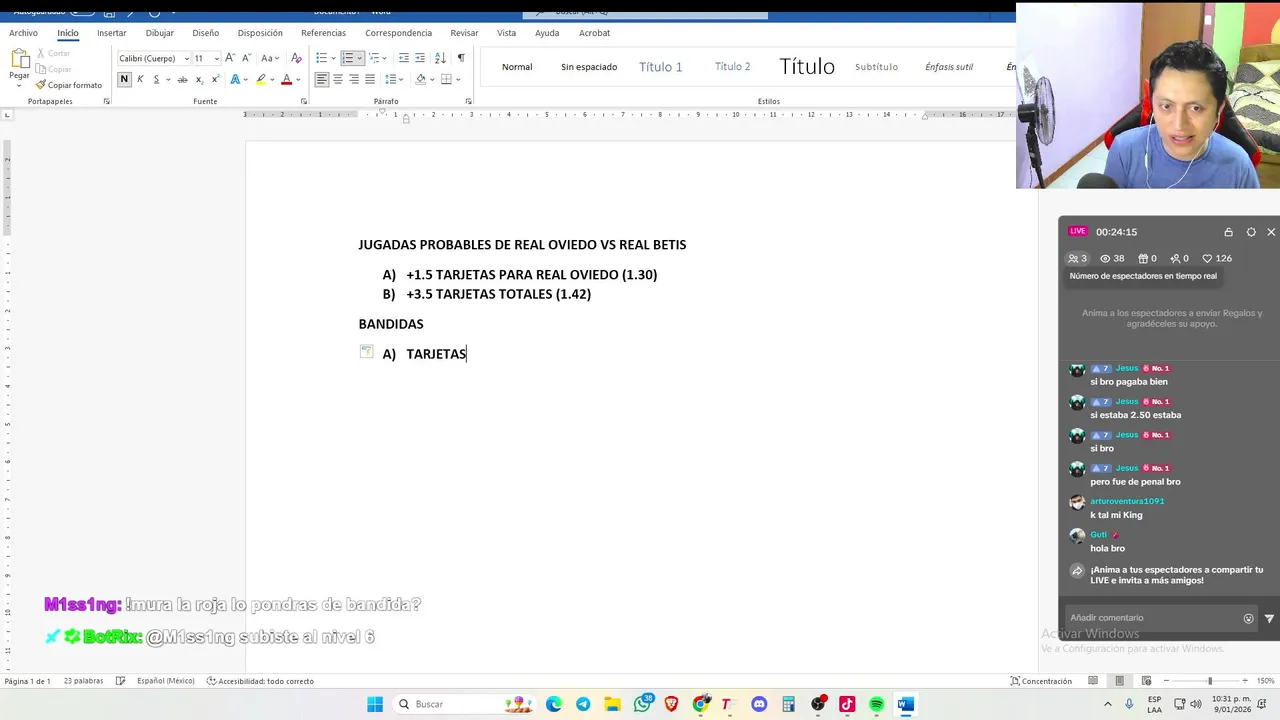Decrease font size with A-down icon
1280x720 pixels.
point(246,58)
